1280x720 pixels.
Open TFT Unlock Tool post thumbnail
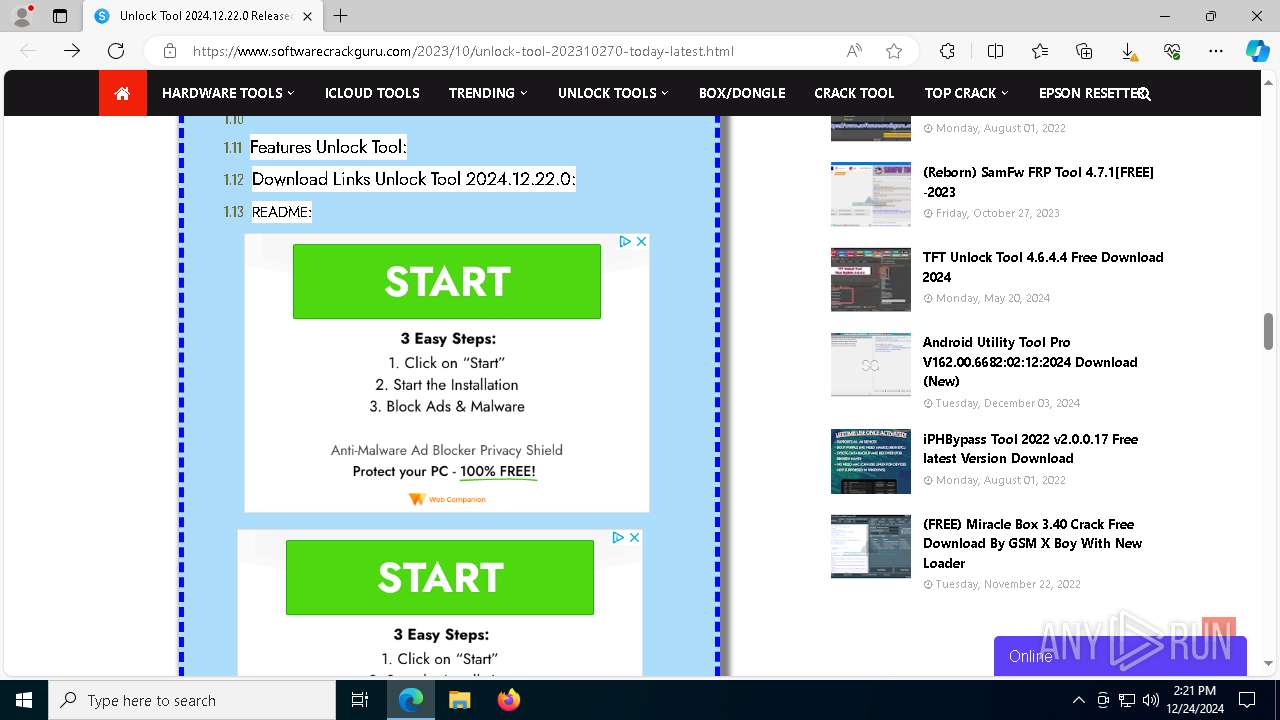pyautogui.click(x=871, y=280)
